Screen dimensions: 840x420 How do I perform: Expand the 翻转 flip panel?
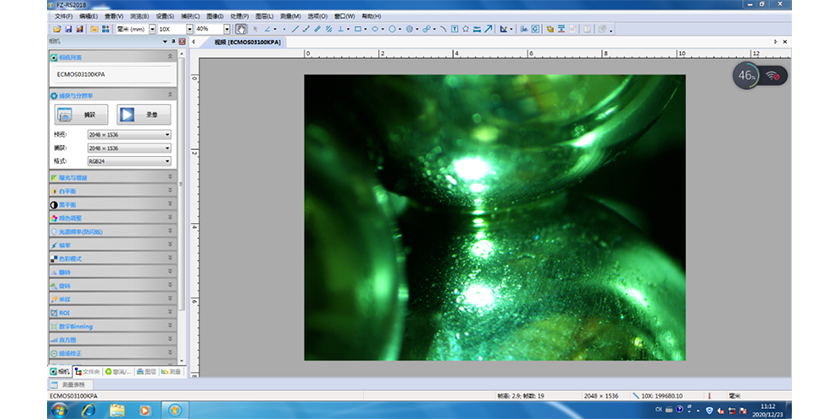click(112, 272)
